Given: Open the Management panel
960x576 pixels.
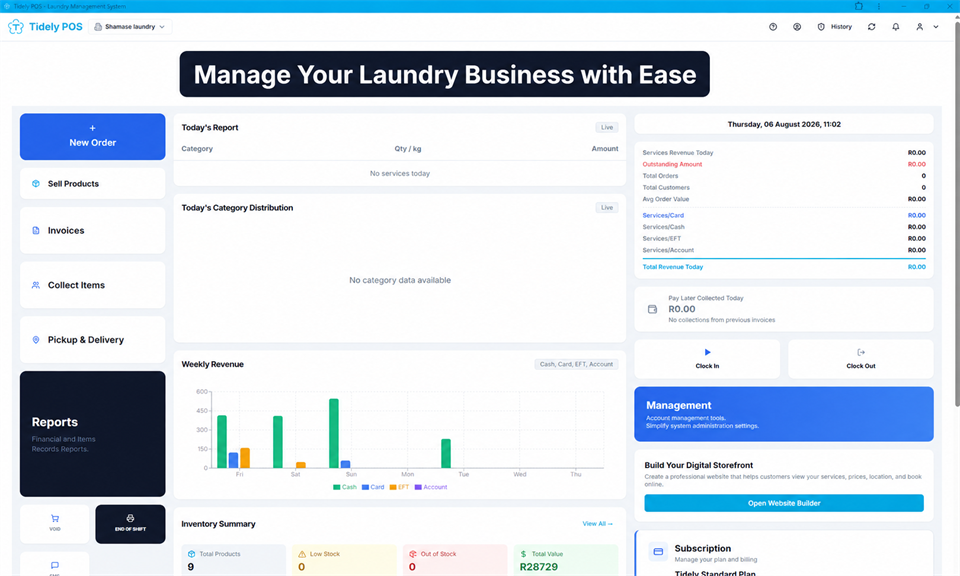Looking at the screenshot, I should click(x=784, y=414).
